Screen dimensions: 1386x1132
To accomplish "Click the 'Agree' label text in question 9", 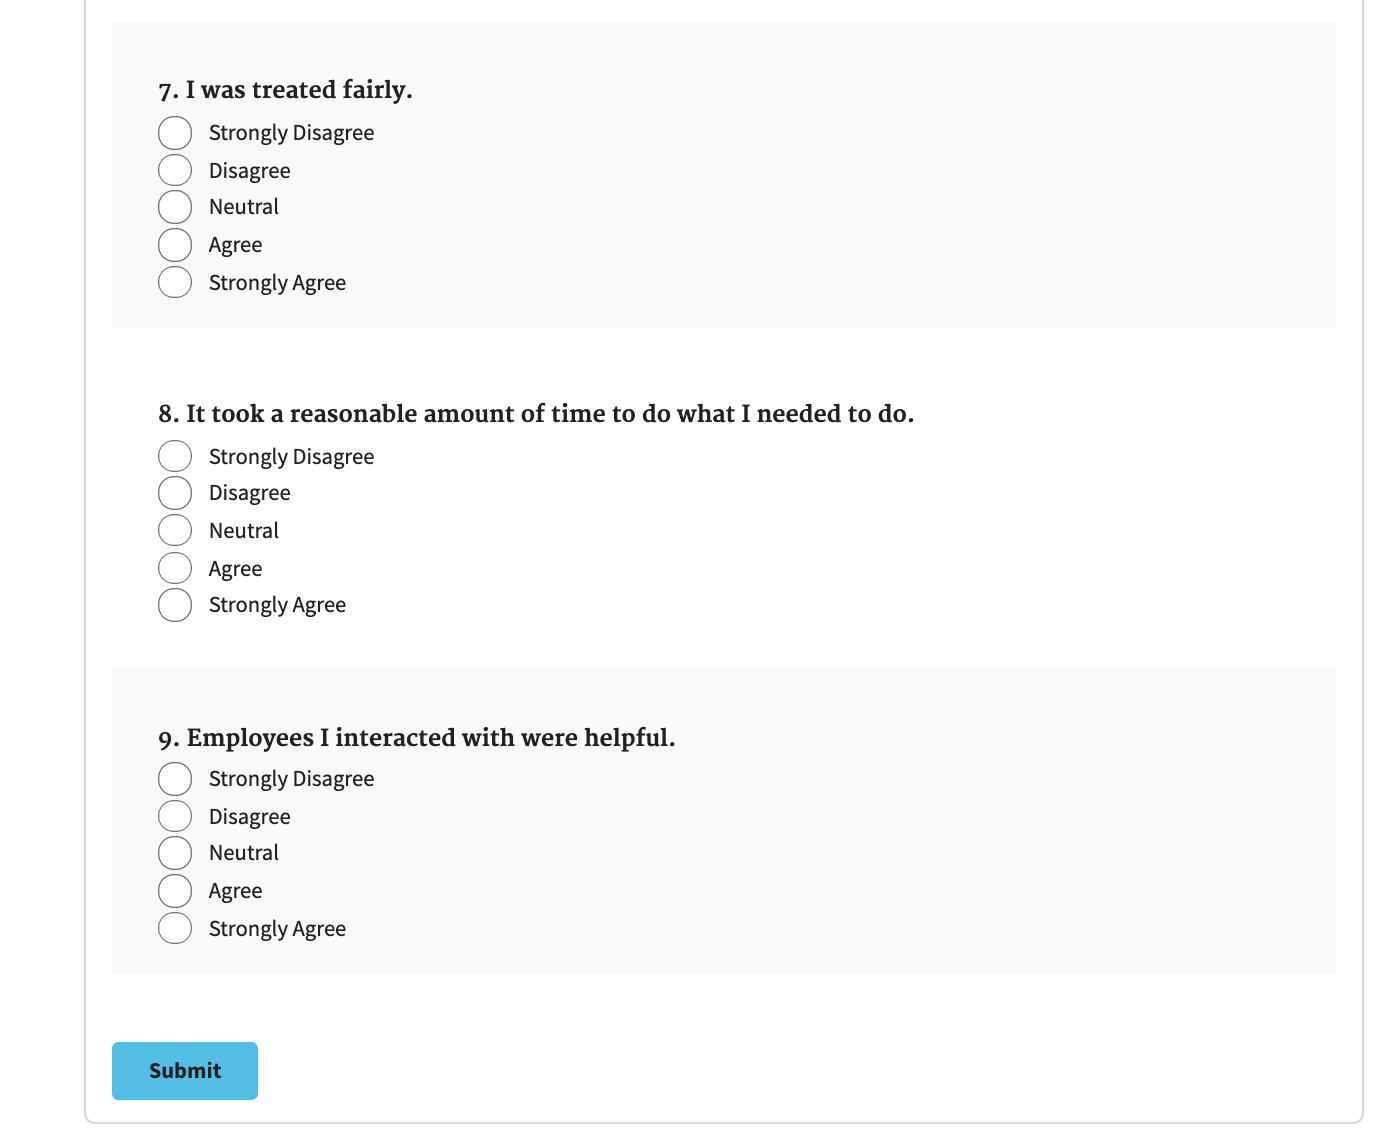I will (x=236, y=891).
